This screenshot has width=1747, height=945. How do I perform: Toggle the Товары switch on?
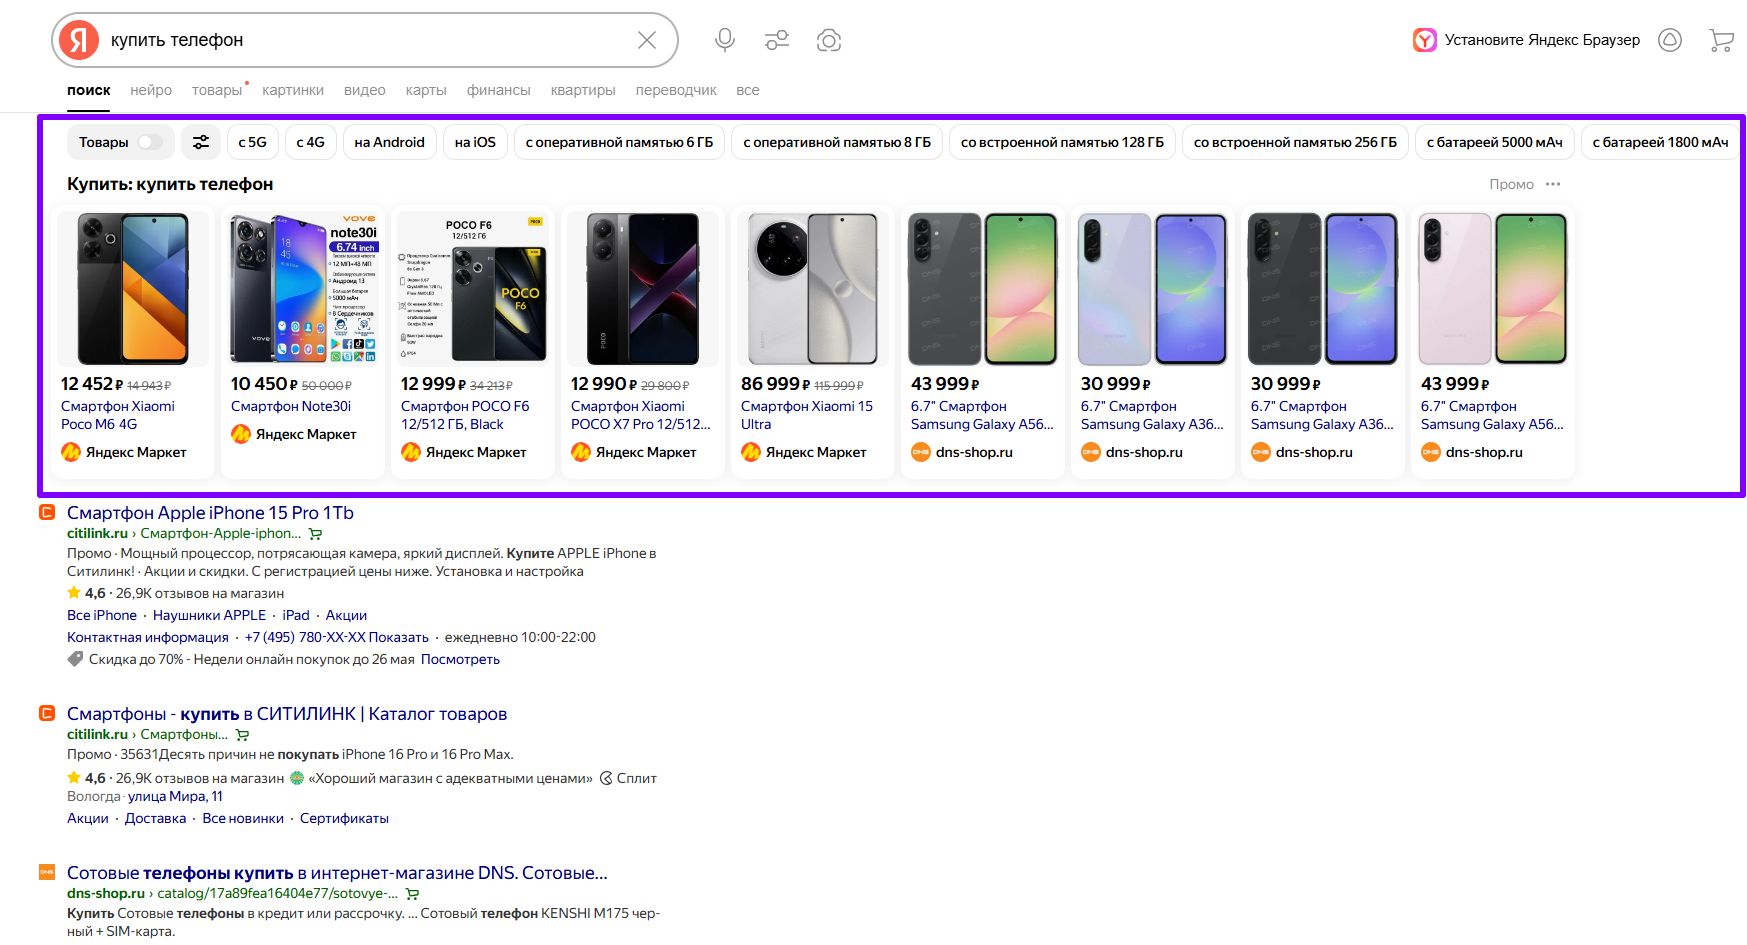[149, 142]
